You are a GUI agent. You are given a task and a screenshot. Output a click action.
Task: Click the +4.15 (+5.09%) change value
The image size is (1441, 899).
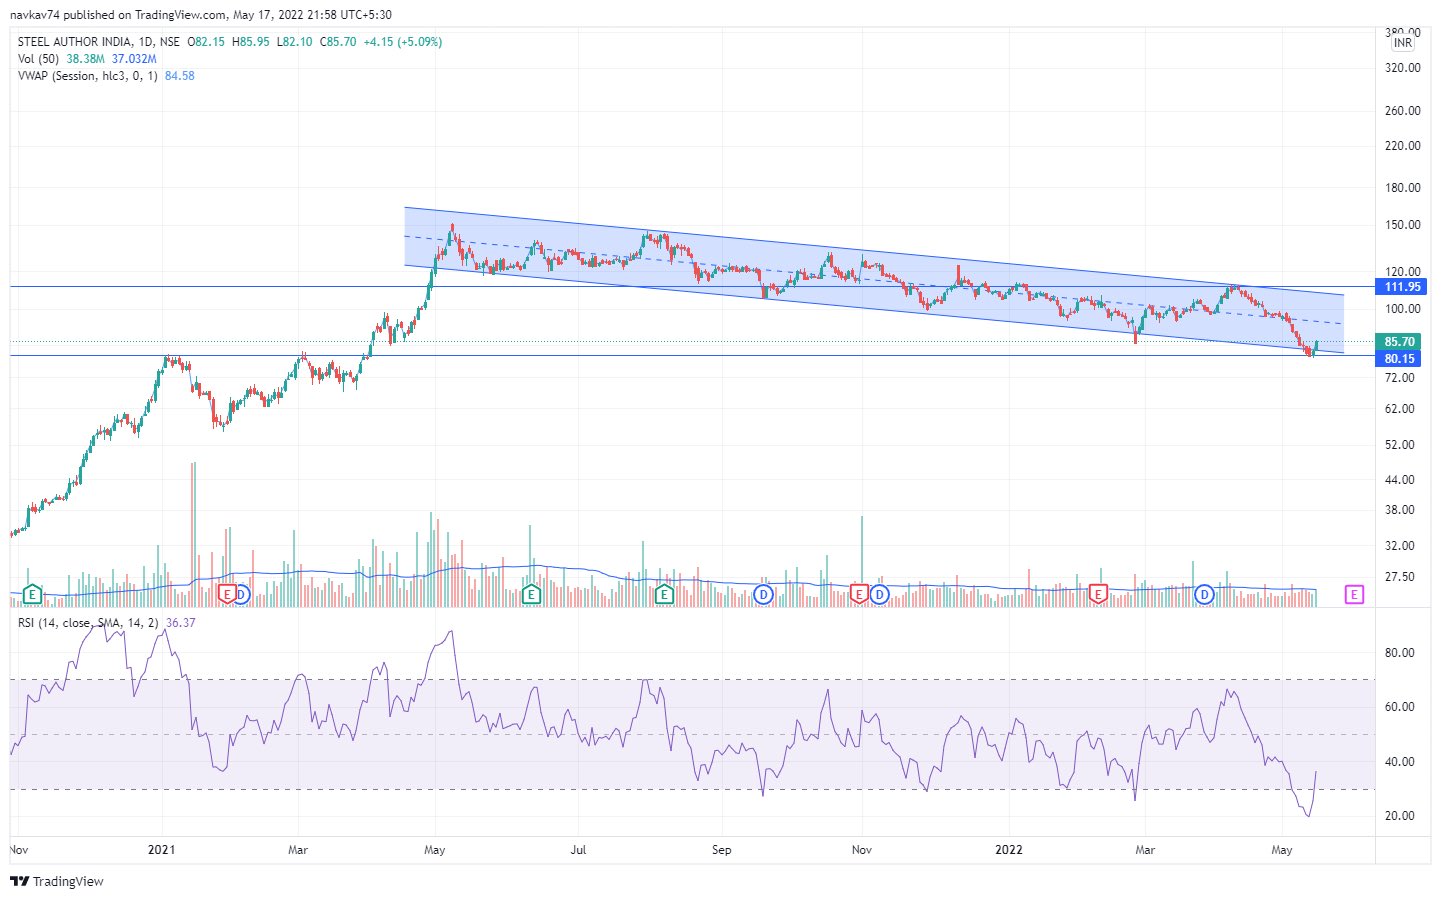(x=402, y=42)
